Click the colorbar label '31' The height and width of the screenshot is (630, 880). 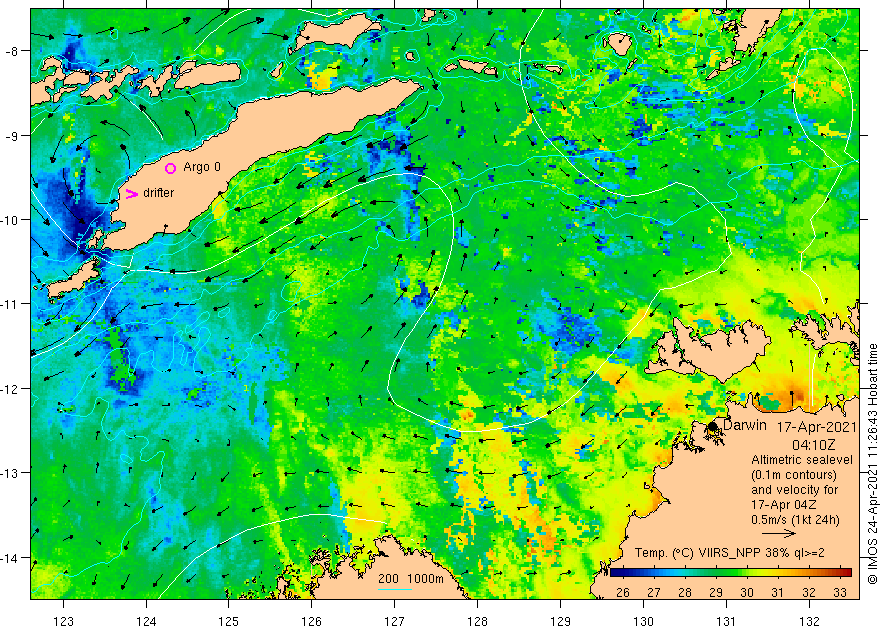click(777, 592)
